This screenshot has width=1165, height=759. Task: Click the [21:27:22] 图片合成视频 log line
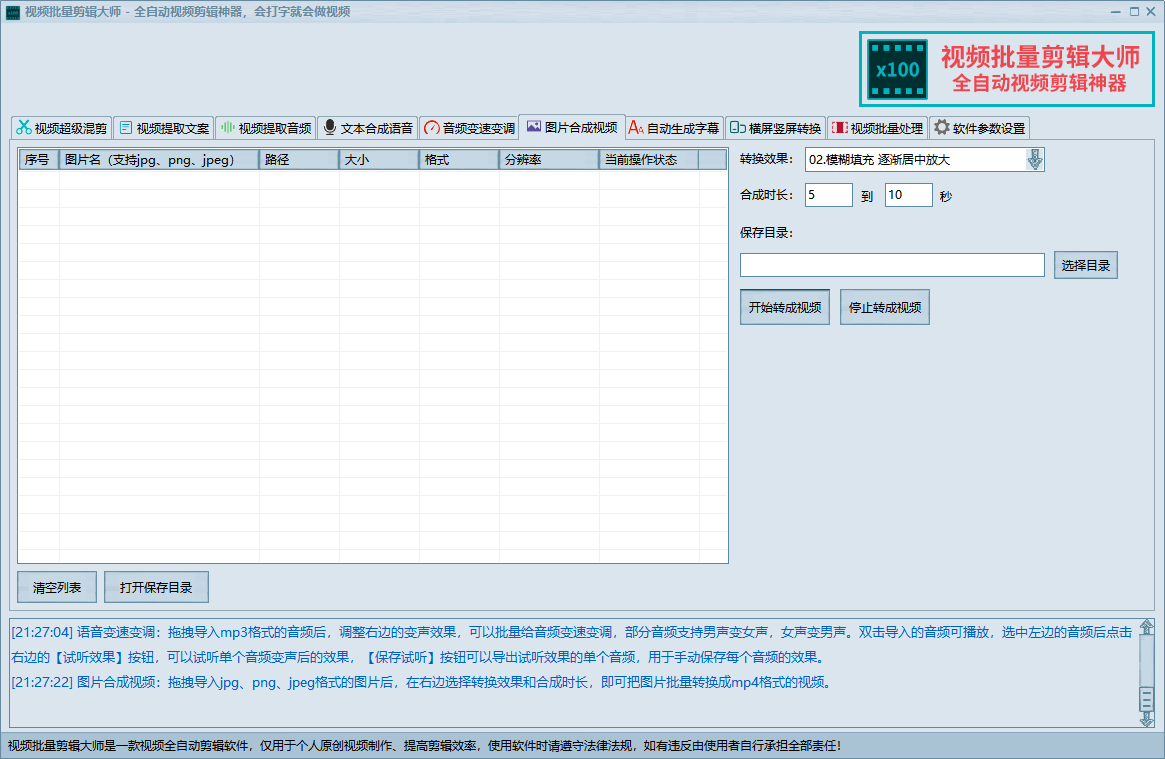point(421,682)
